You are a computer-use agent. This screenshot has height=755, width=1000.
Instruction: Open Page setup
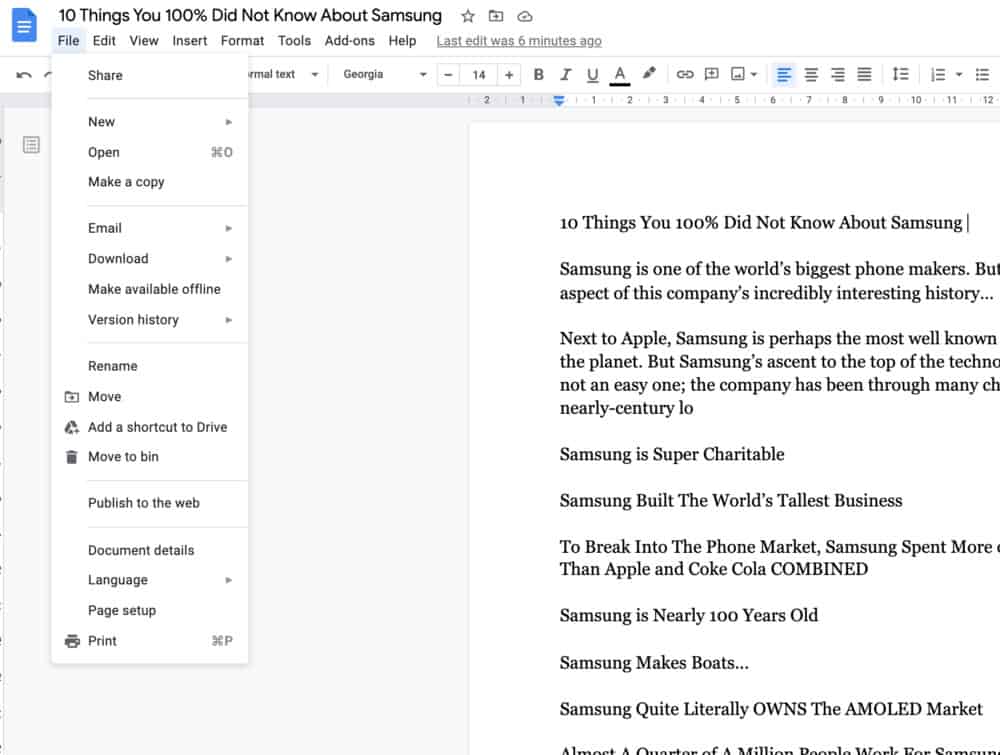[150, 611]
